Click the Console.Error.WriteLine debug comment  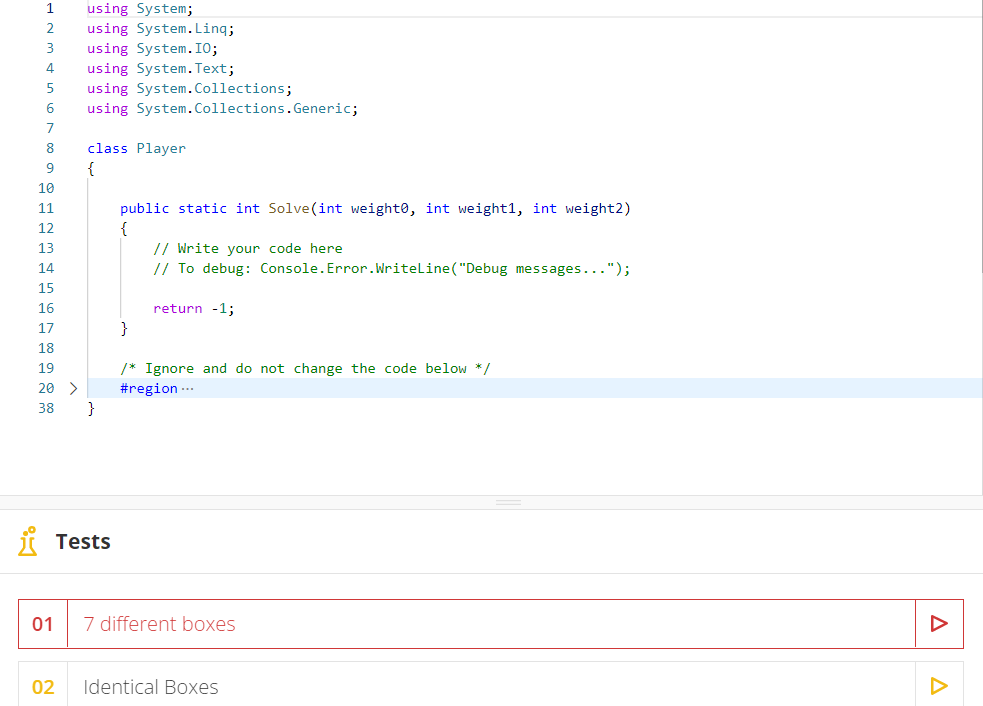point(392,268)
